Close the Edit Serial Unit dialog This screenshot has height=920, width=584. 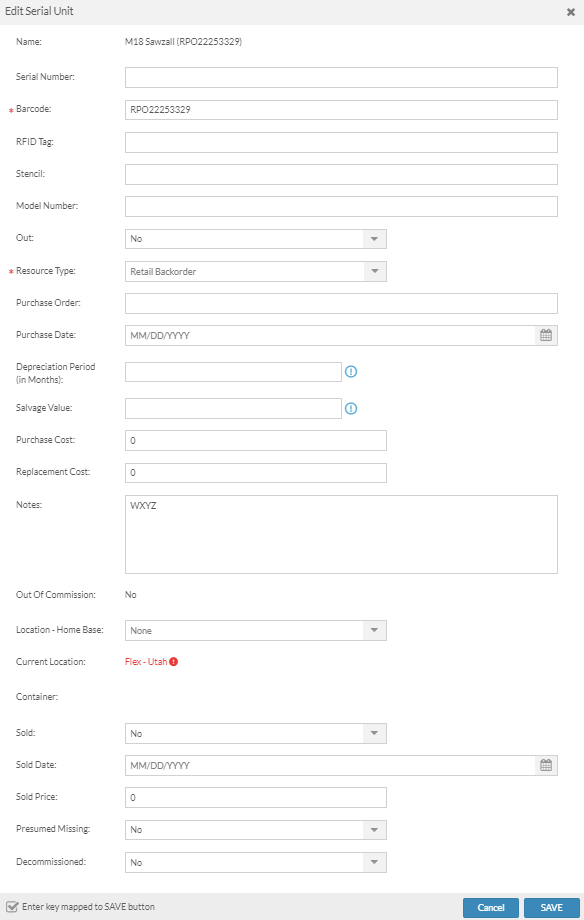point(571,12)
